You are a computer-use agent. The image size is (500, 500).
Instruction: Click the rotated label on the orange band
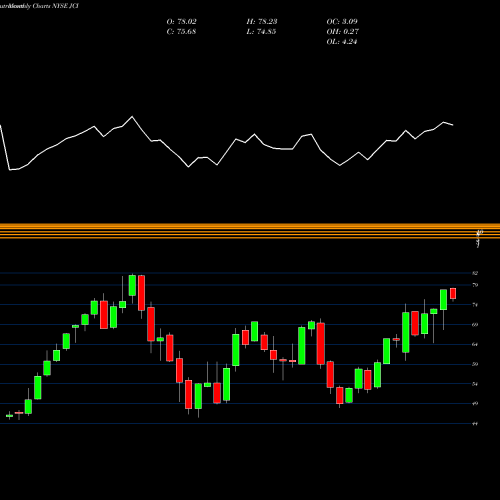pos(480,238)
